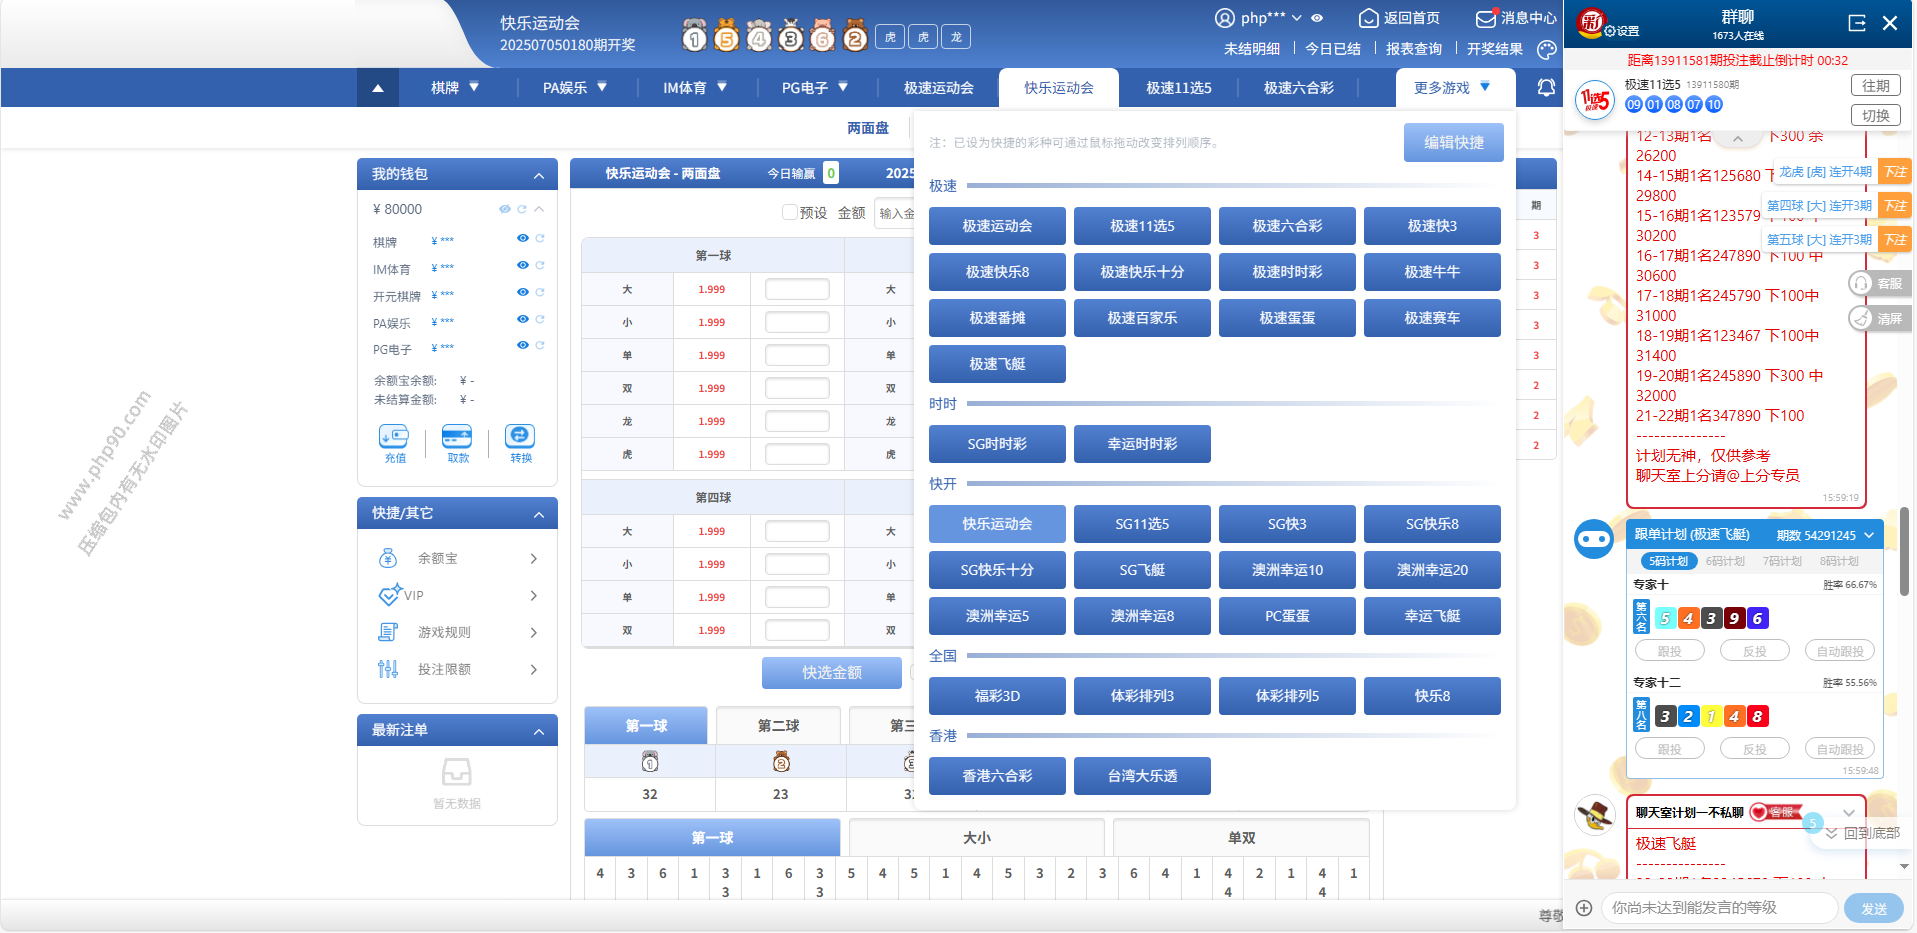Open the 棋牌 menu

(x=455, y=88)
